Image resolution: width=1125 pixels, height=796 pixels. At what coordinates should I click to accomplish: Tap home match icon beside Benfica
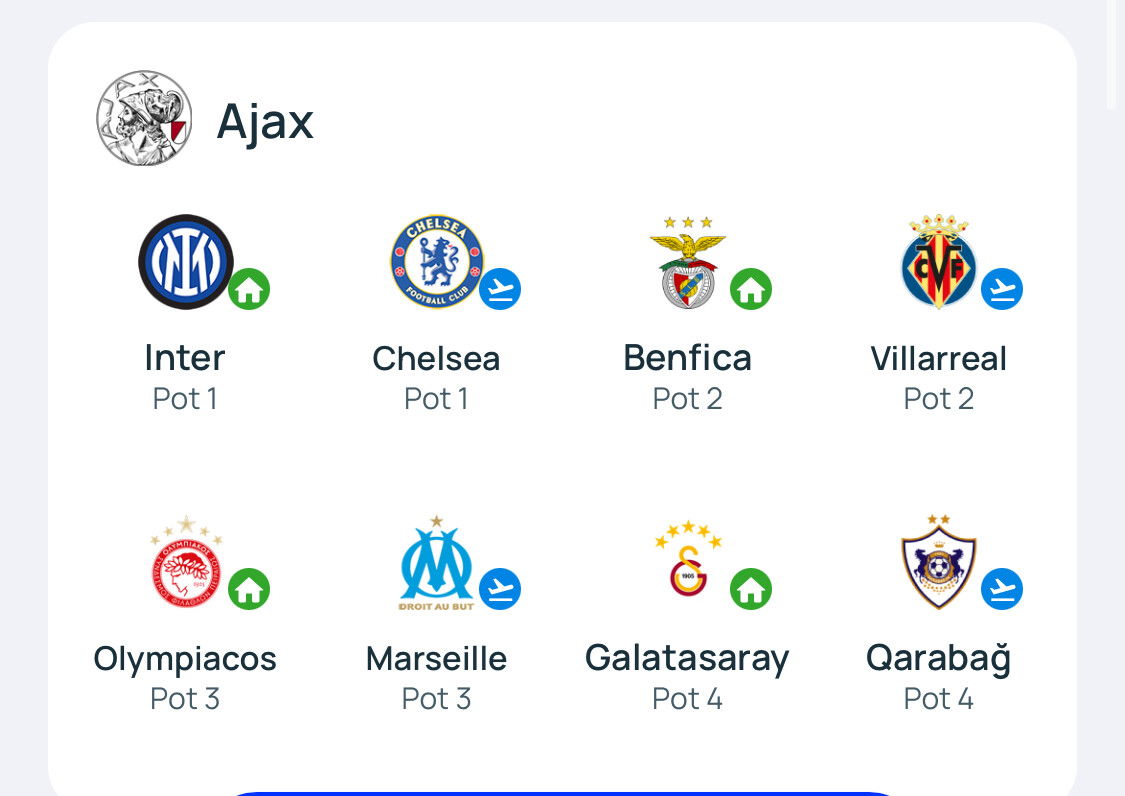point(750,289)
